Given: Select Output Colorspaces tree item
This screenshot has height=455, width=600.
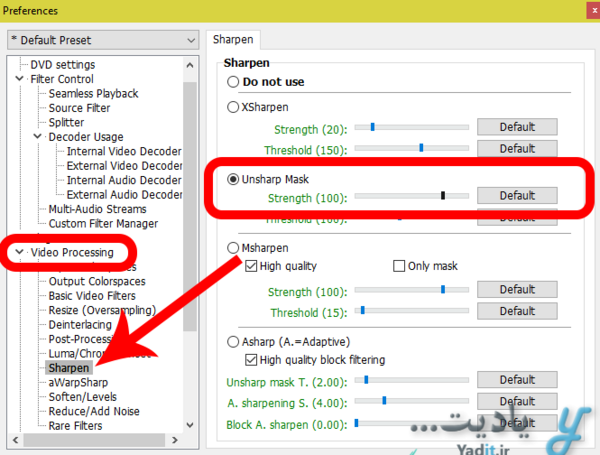Looking at the screenshot, I should (x=97, y=281).
